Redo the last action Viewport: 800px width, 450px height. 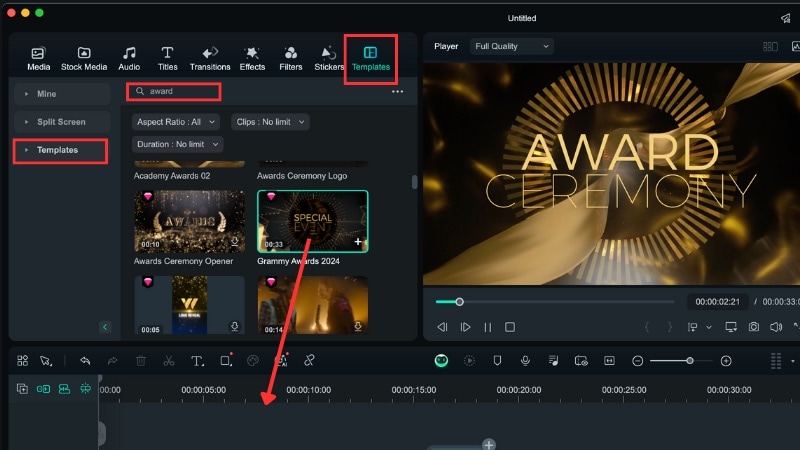[112, 361]
